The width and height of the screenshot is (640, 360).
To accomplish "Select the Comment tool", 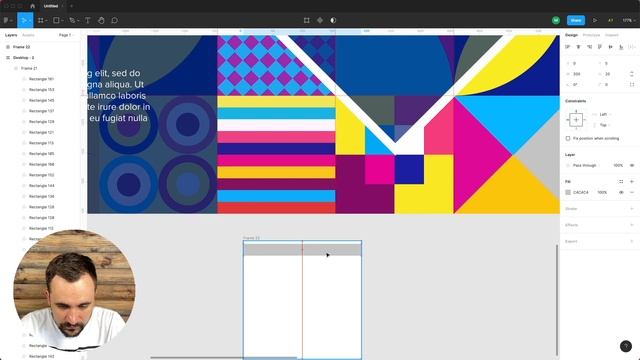I will (x=115, y=20).
